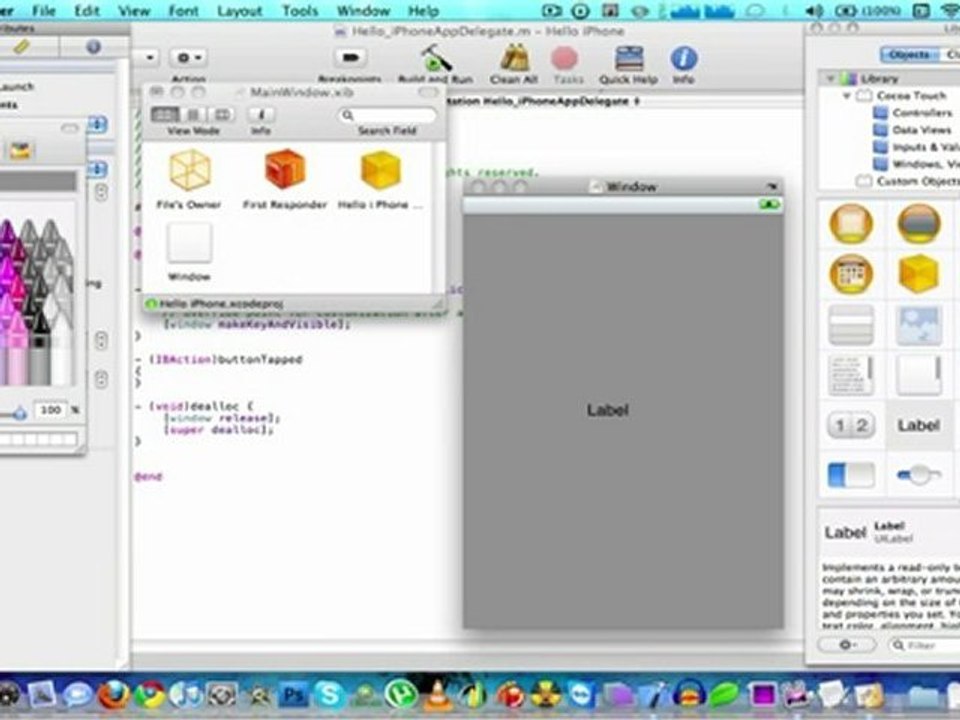Collapse the Cocoa Touch group
This screenshot has width=960, height=720.
coord(847,96)
